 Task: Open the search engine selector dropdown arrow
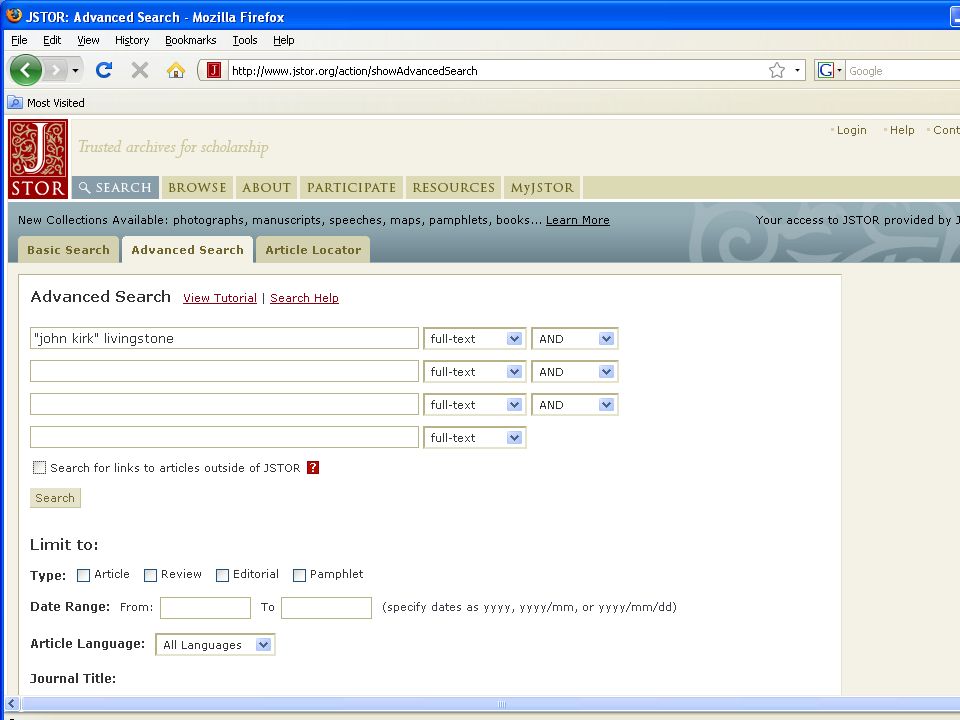839,70
